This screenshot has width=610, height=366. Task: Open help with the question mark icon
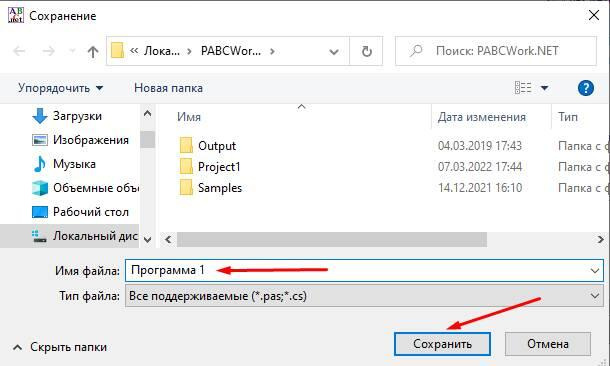[585, 88]
